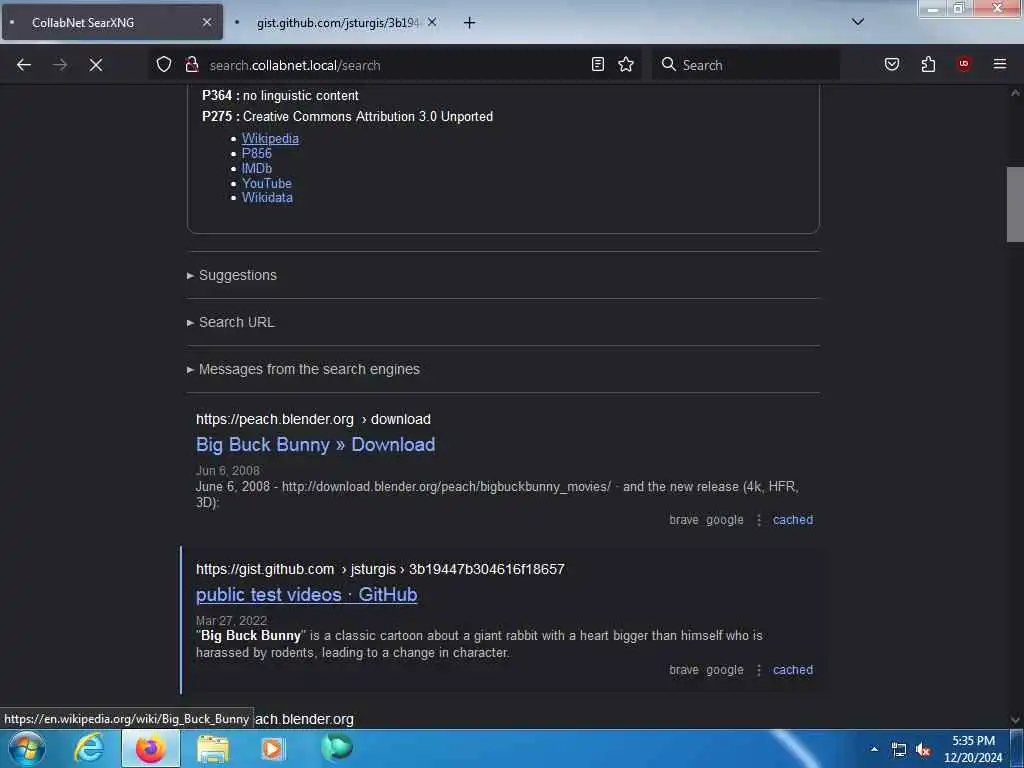Open the Windows Start menu
This screenshot has height=768, width=1024.
pyautogui.click(x=27, y=748)
